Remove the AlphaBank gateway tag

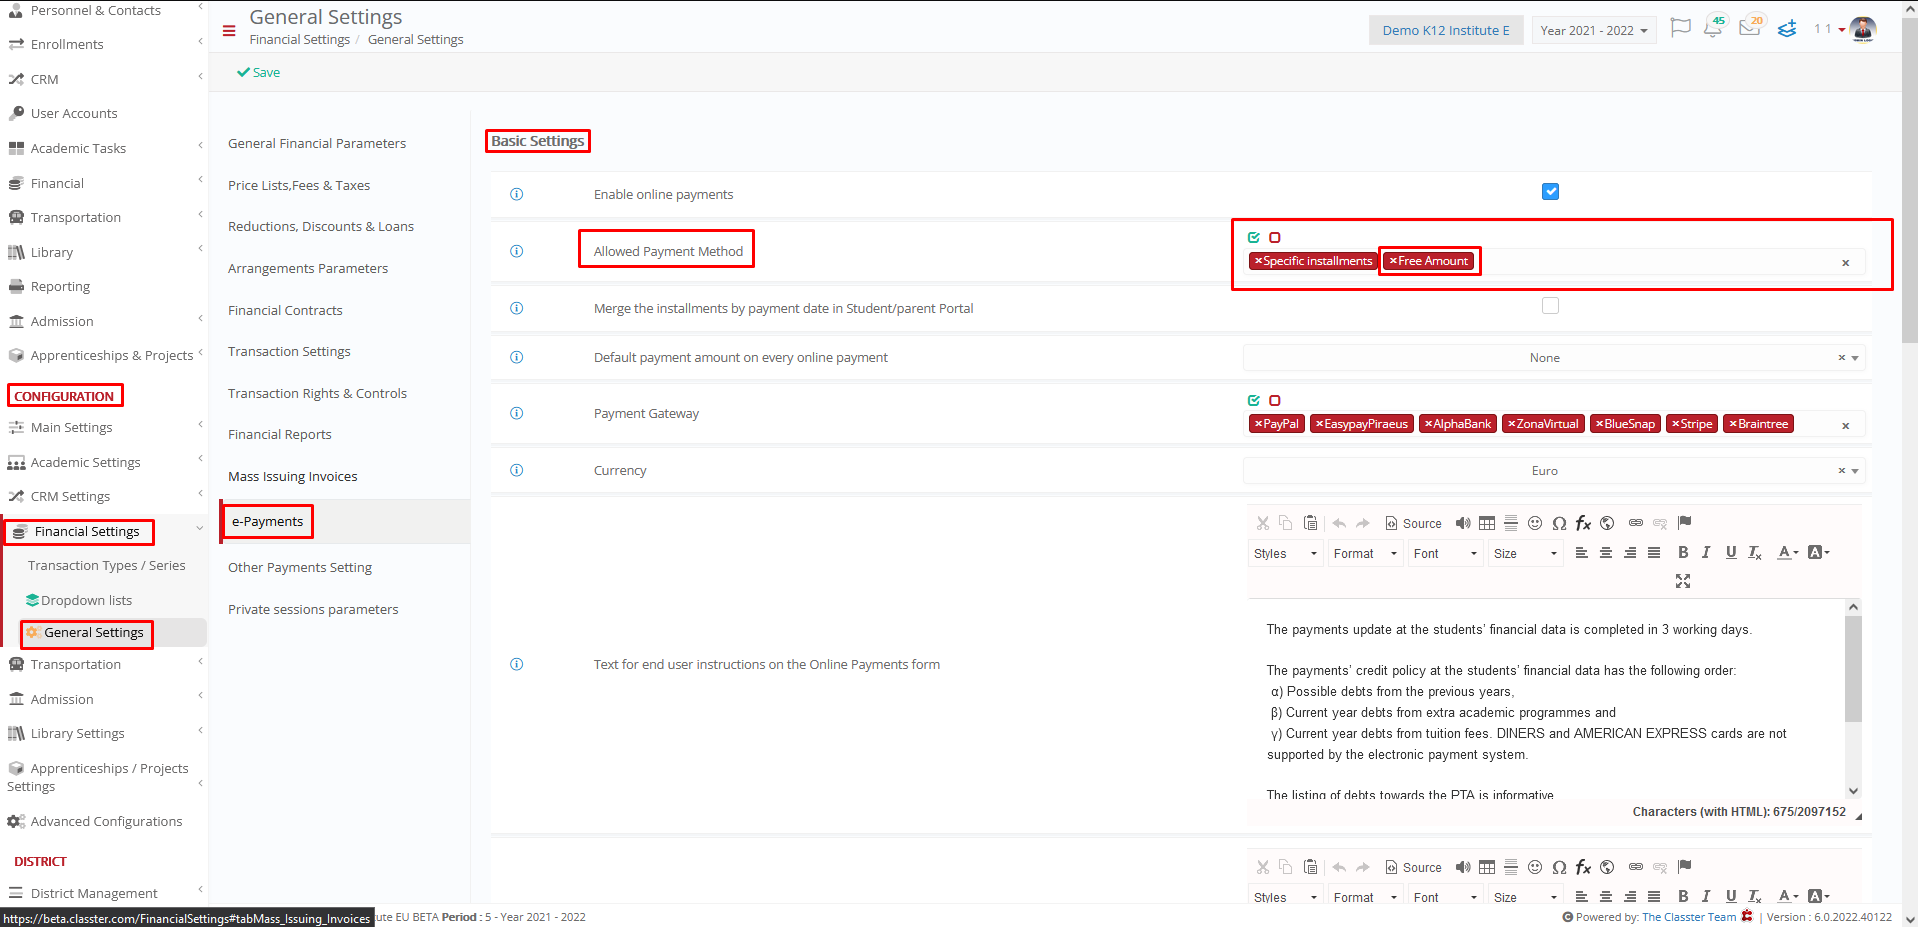coord(1428,424)
